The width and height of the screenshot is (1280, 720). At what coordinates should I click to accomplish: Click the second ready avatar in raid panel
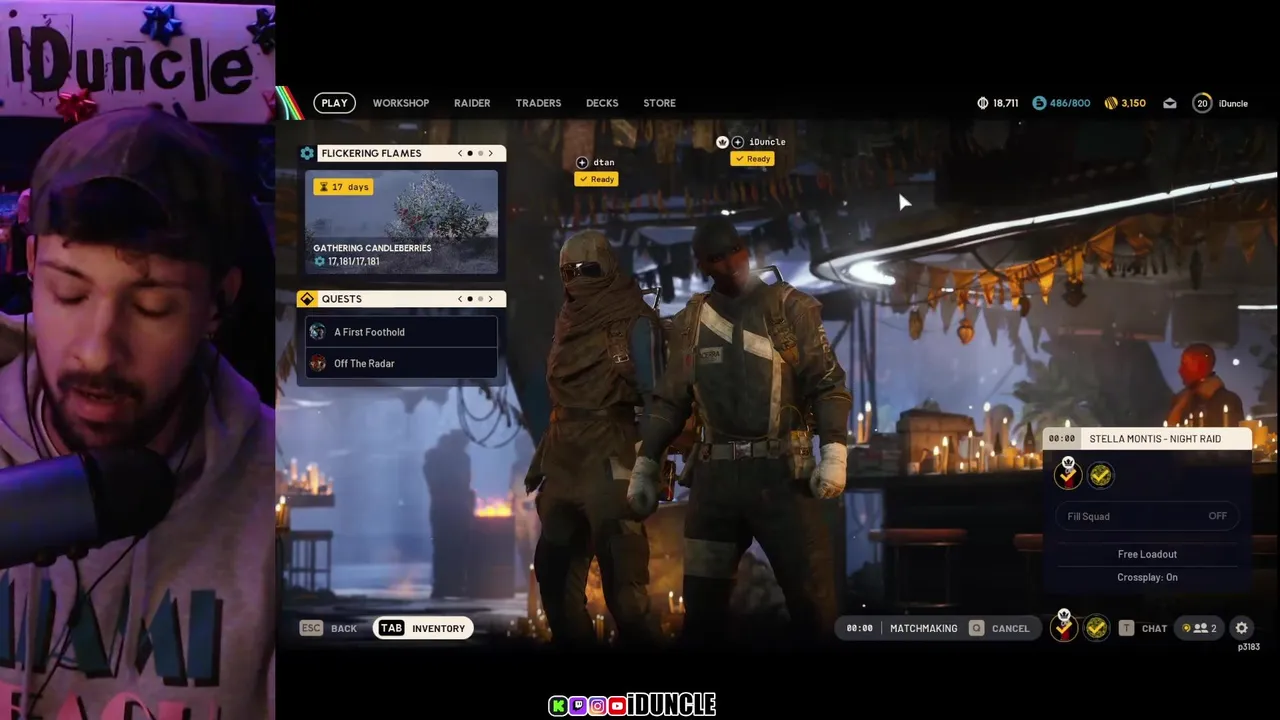[x=1101, y=476]
